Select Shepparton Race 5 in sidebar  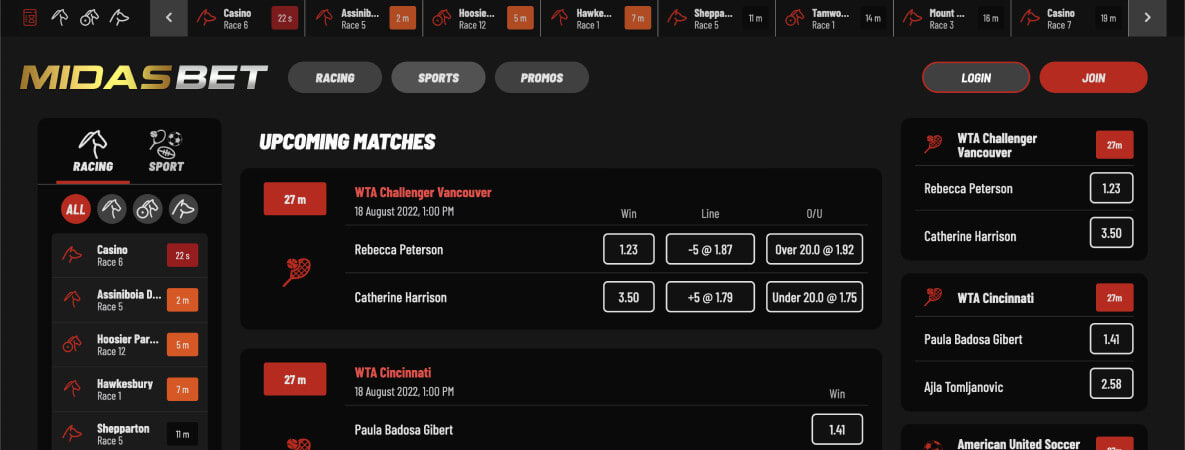(129, 433)
